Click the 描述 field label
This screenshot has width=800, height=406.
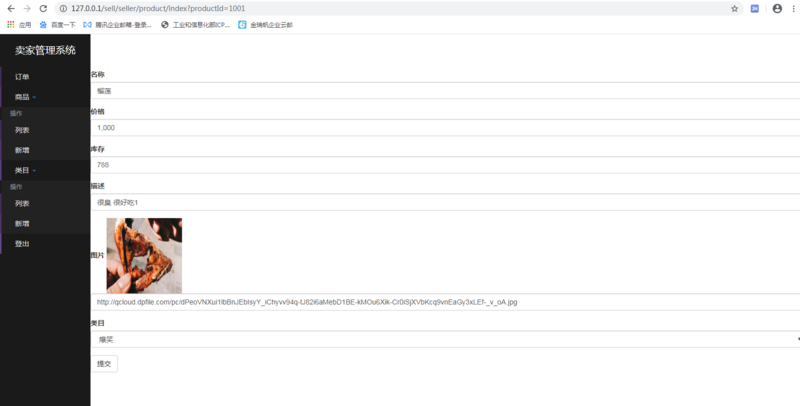point(98,186)
